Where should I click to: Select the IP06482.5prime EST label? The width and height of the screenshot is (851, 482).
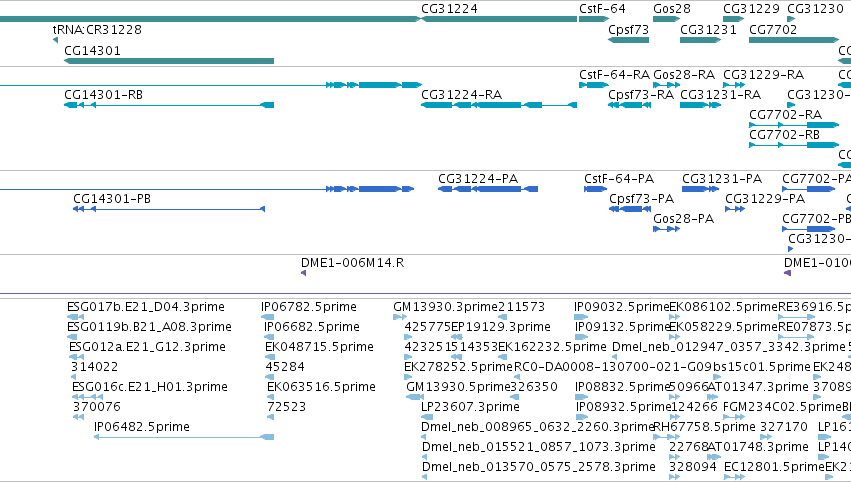(x=142, y=427)
